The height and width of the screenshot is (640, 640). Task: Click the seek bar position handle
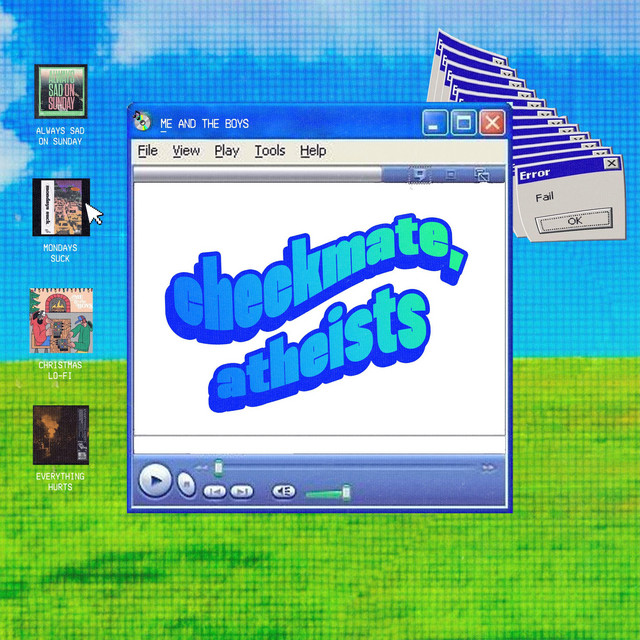[x=219, y=467]
